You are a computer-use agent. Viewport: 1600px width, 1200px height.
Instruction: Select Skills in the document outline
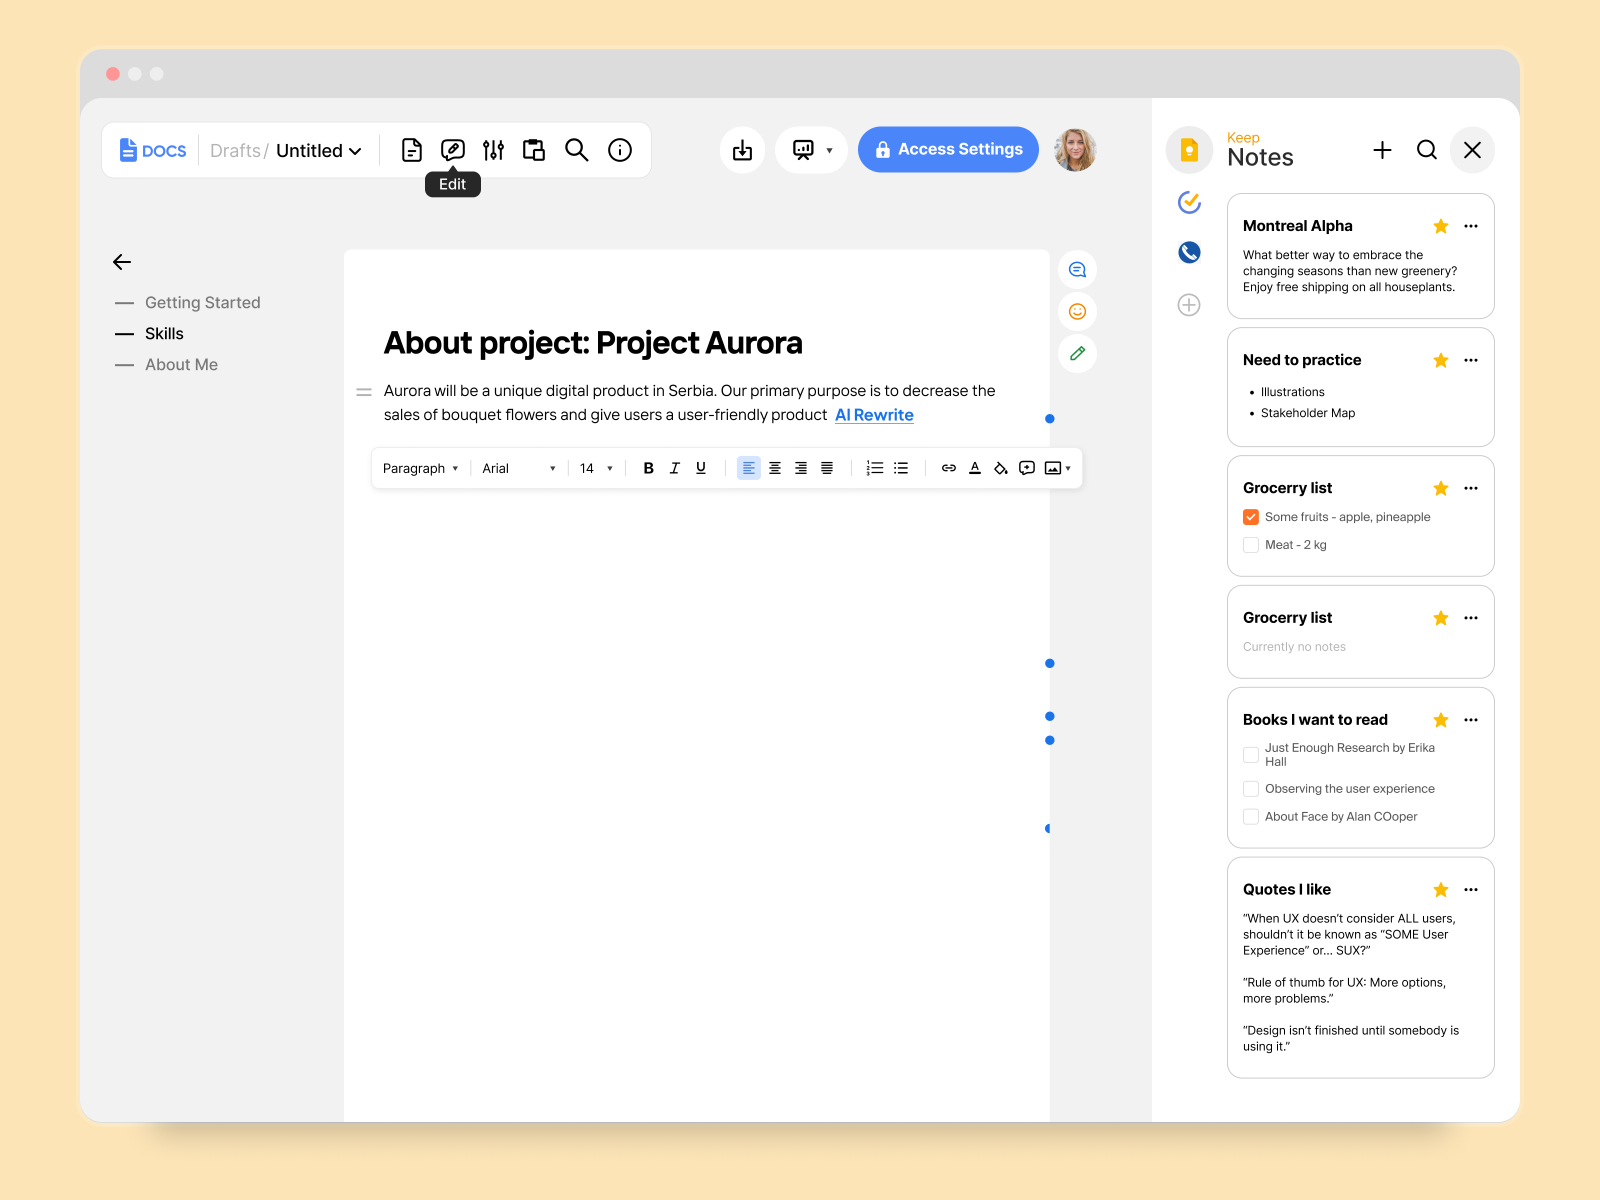[x=165, y=333]
